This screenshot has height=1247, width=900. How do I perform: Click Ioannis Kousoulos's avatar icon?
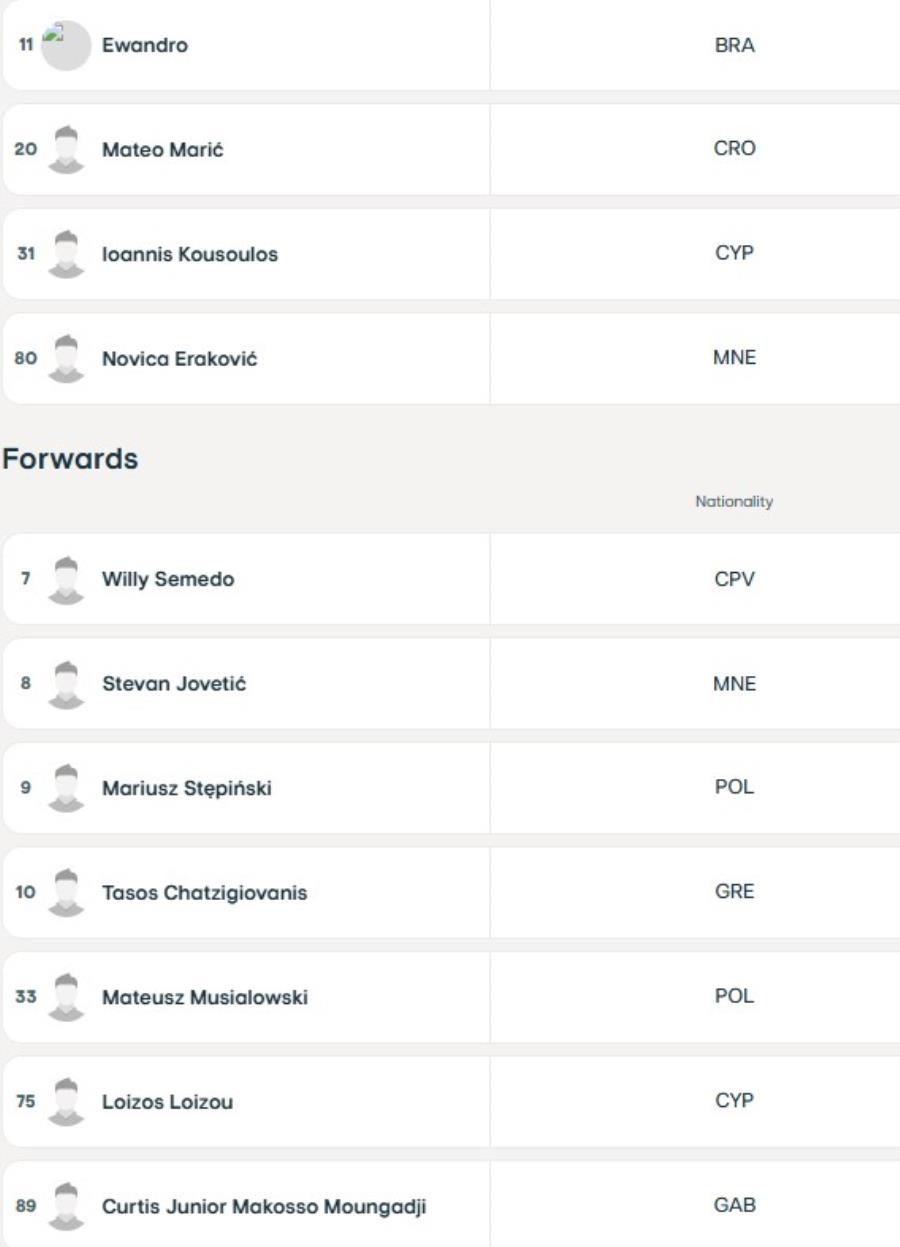click(x=66, y=254)
